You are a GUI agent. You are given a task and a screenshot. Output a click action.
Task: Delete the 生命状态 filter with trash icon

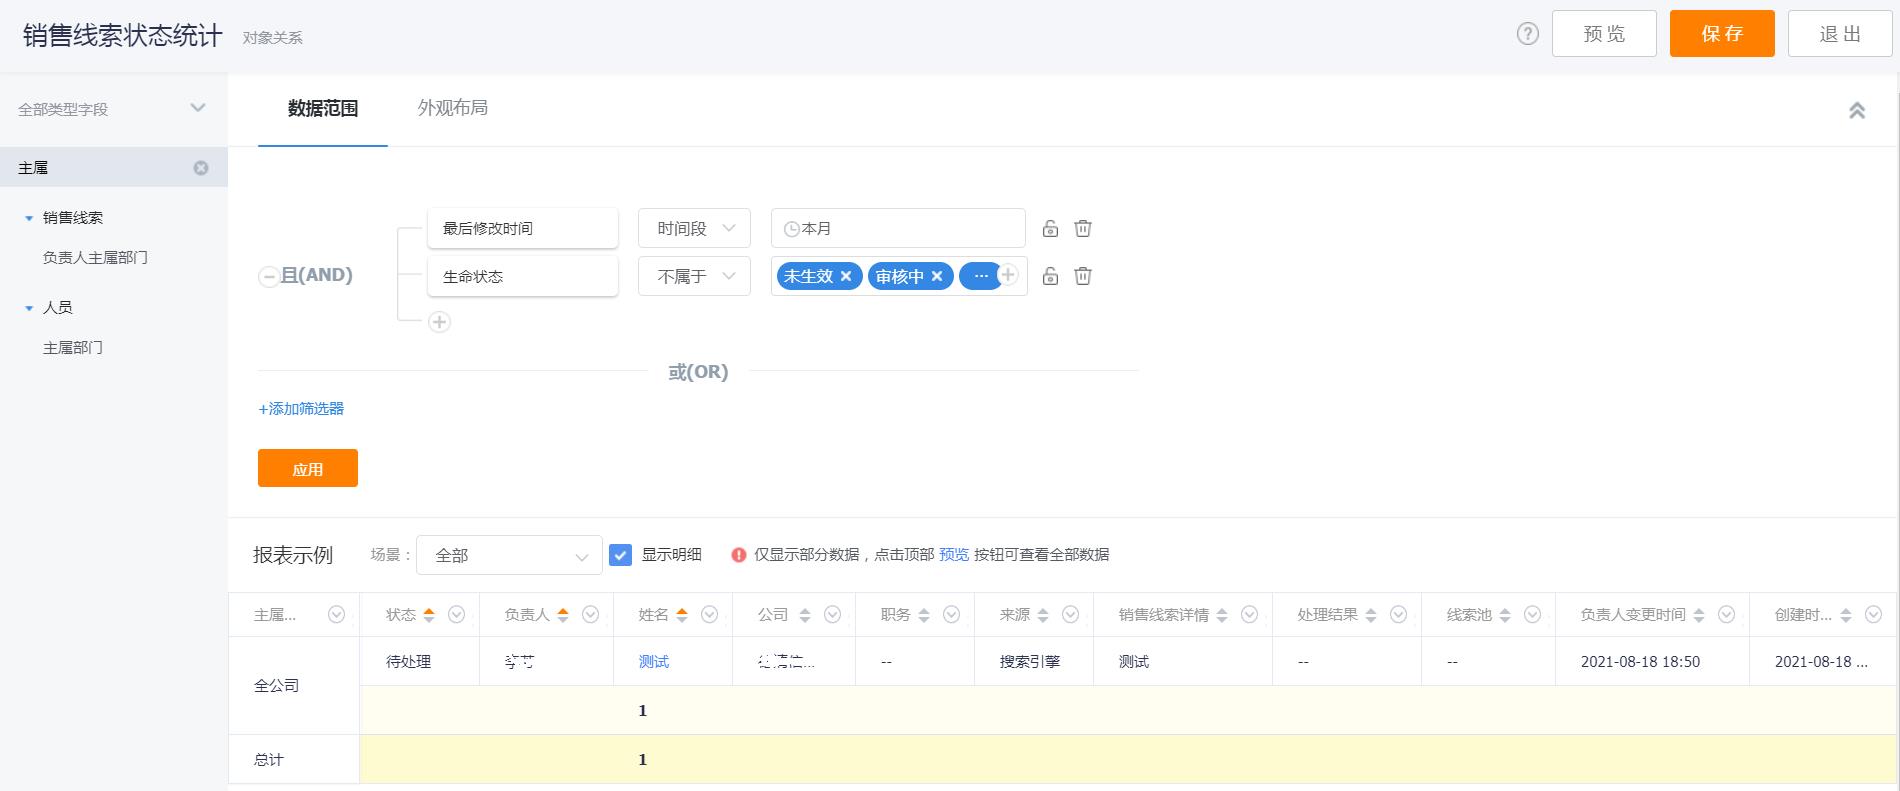click(1083, 276)
